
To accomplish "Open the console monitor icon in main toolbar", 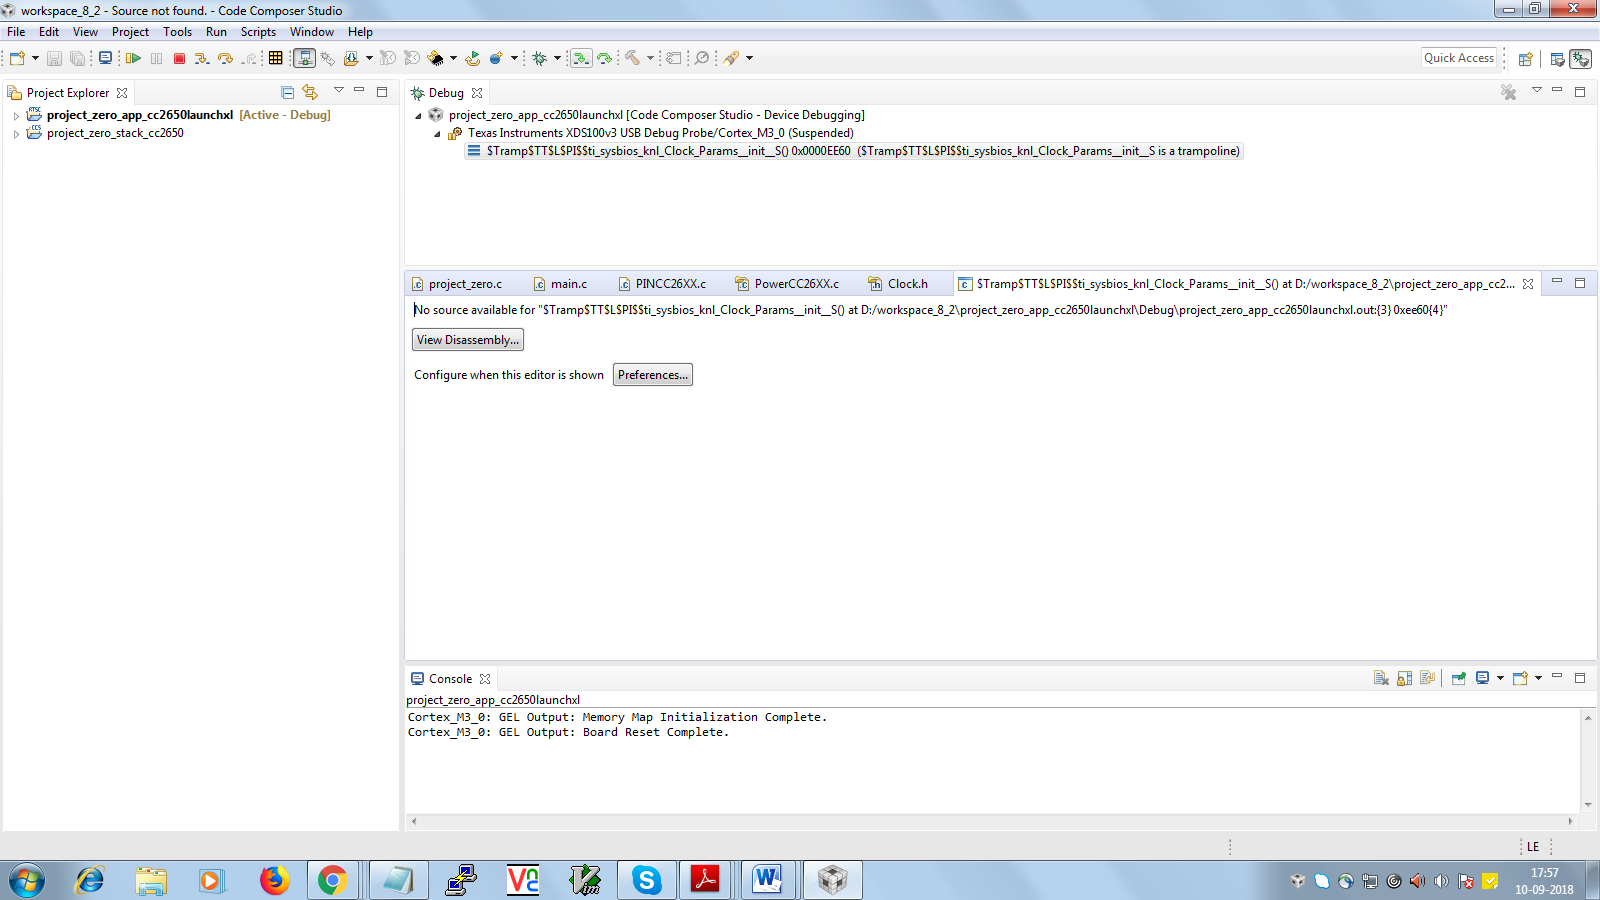I will [x=105, y=58].
